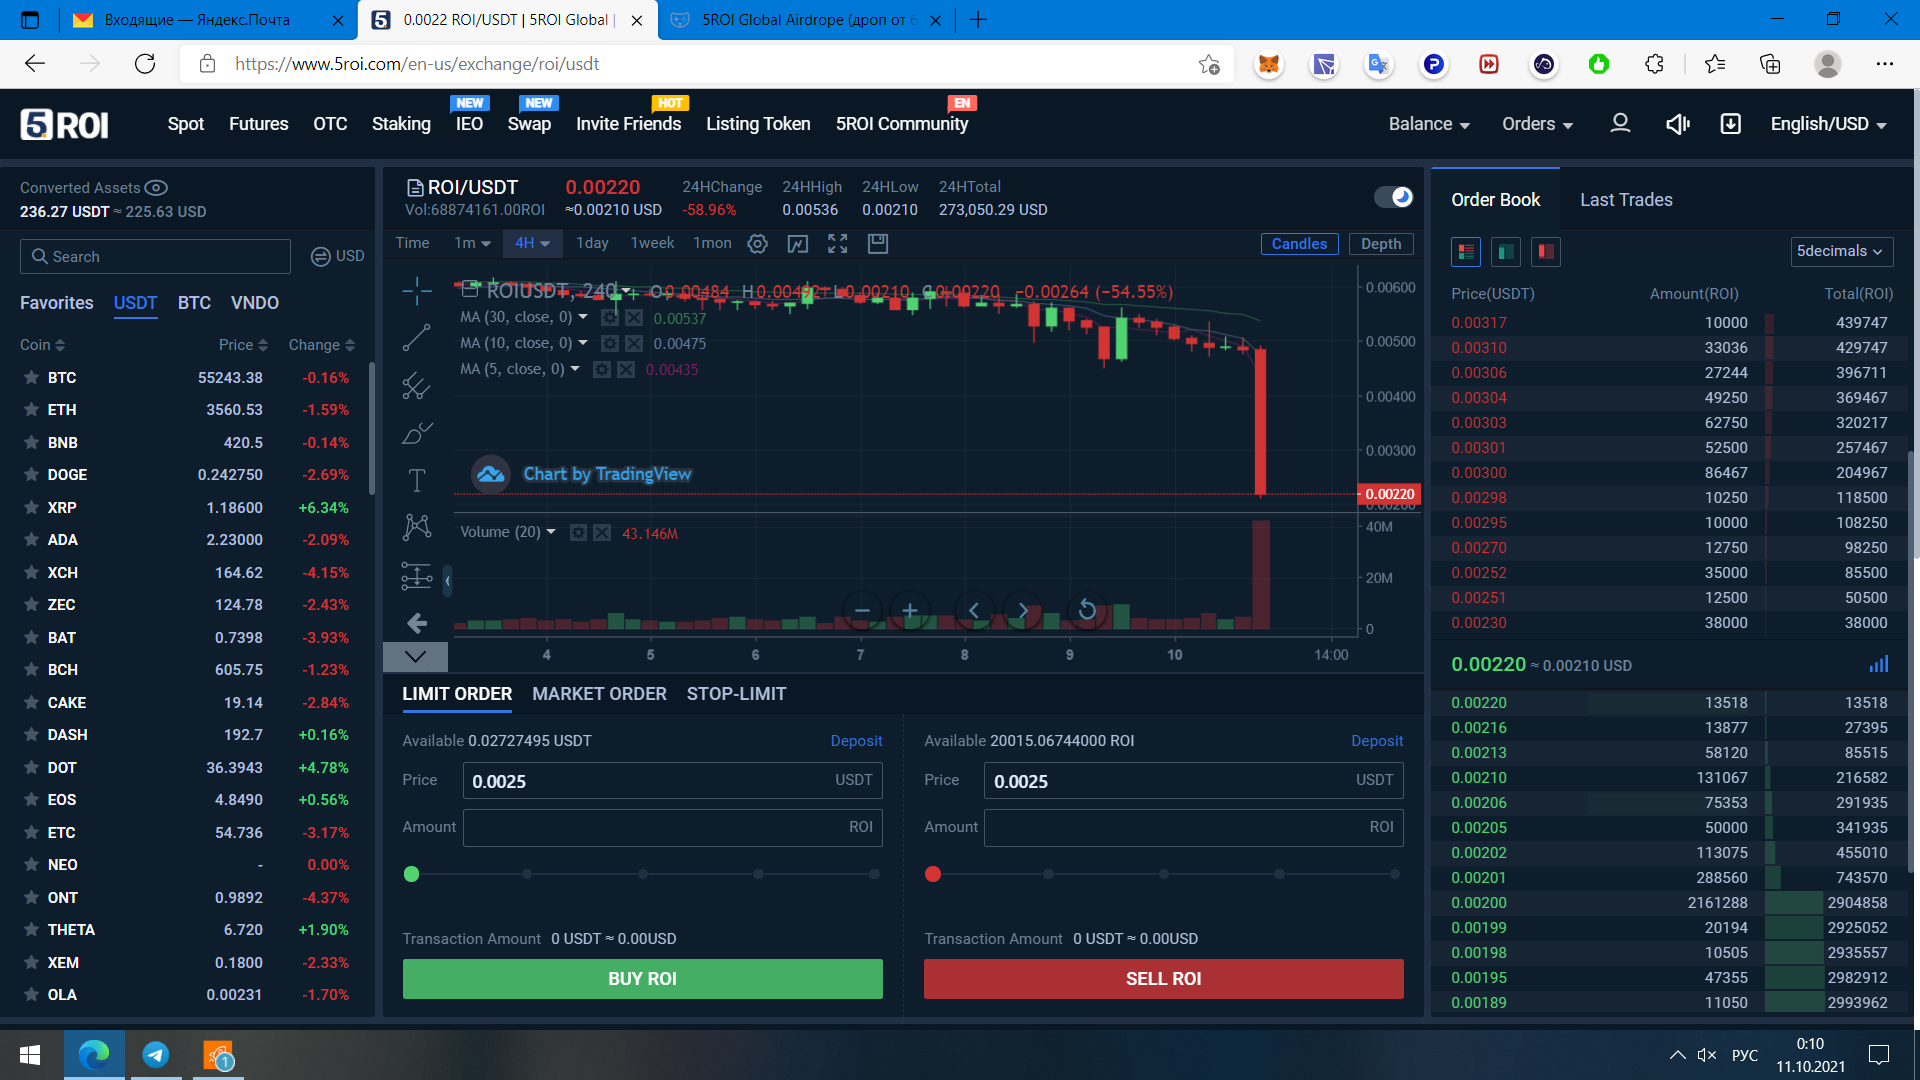This screenshot has height=1080, width=1920.
Task: Switch to the STOP-LIMIT tab
Action: [x=736, y=694]
